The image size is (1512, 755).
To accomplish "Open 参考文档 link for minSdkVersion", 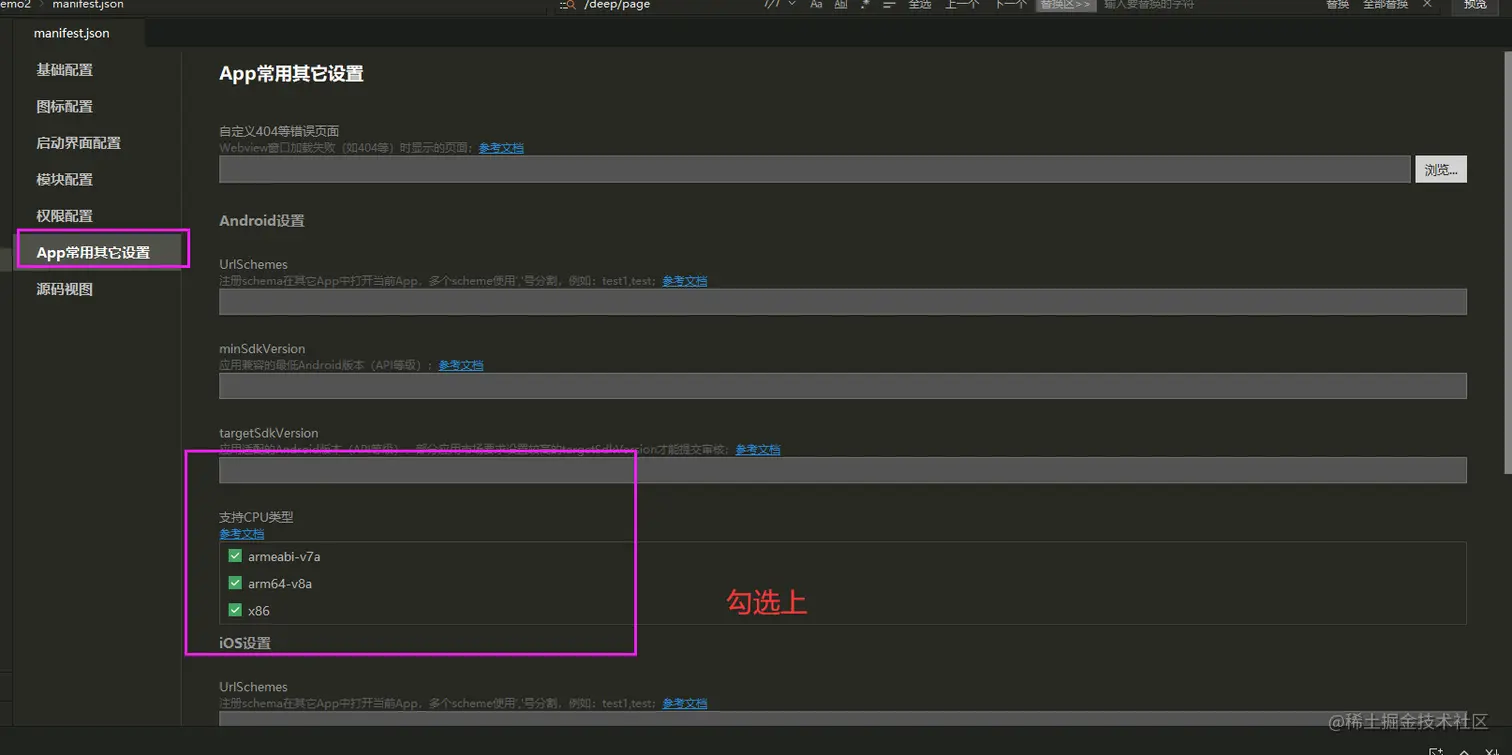I will pos(461,365).
